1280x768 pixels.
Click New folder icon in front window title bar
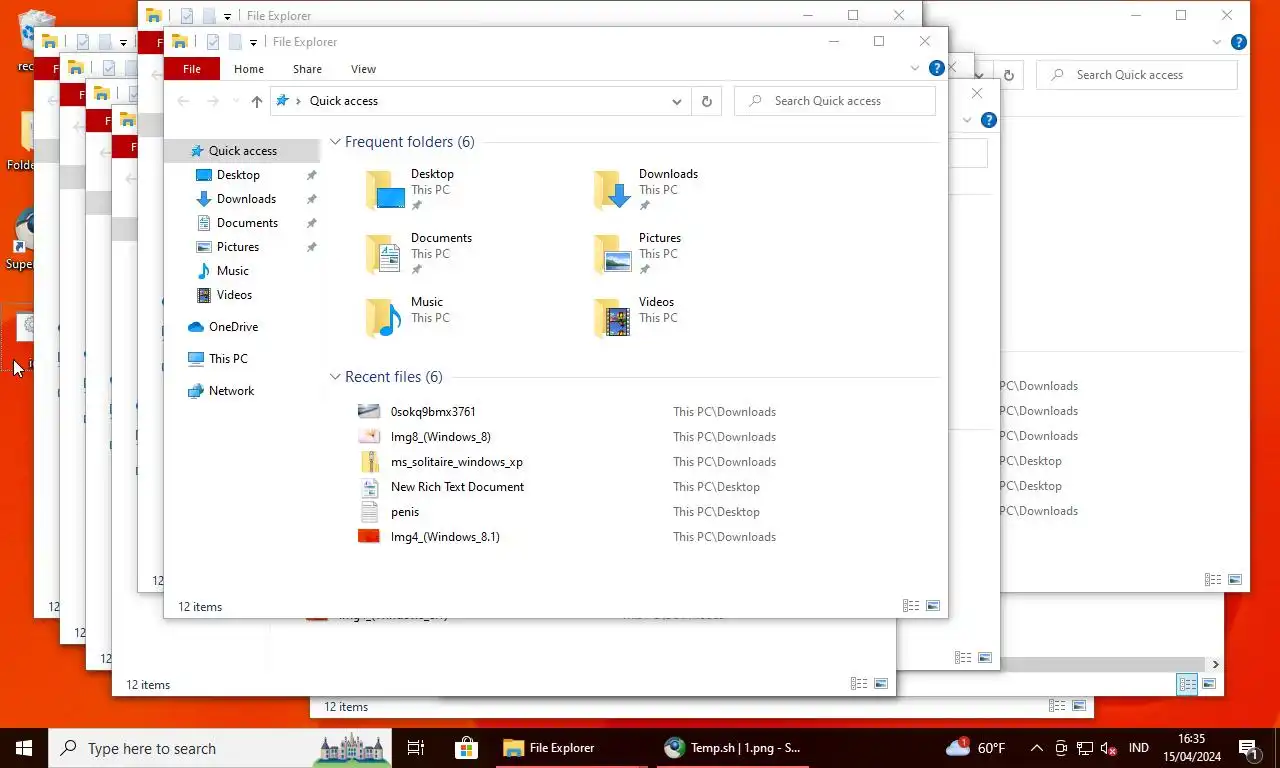236,42
